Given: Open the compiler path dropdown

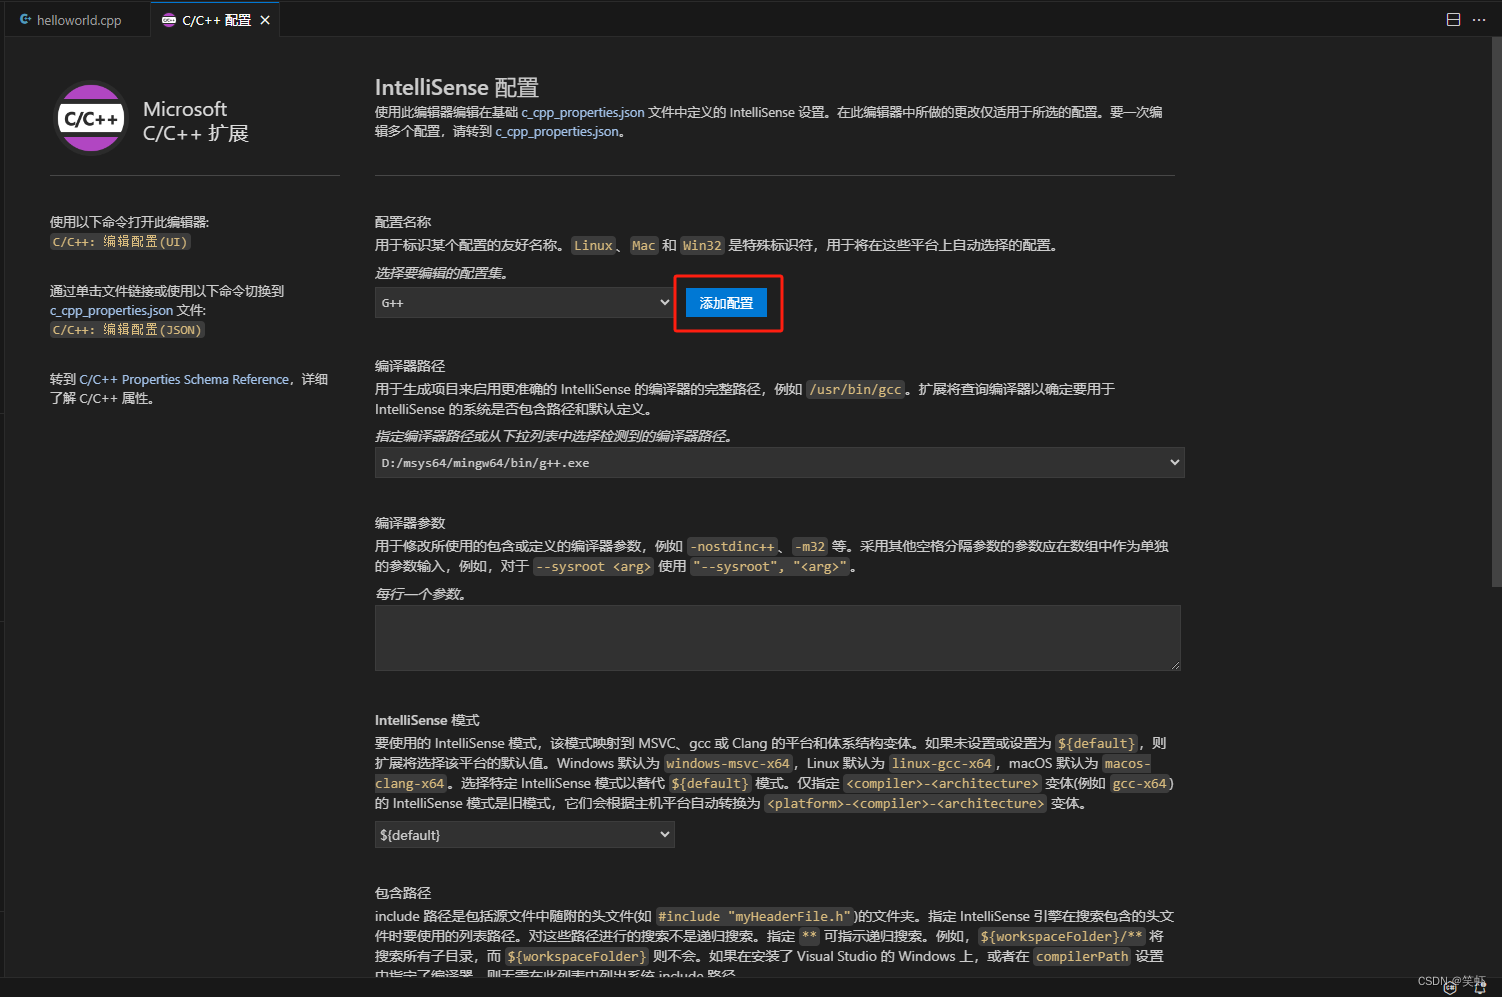Looking at the screenshot, I should click(779, 462).
